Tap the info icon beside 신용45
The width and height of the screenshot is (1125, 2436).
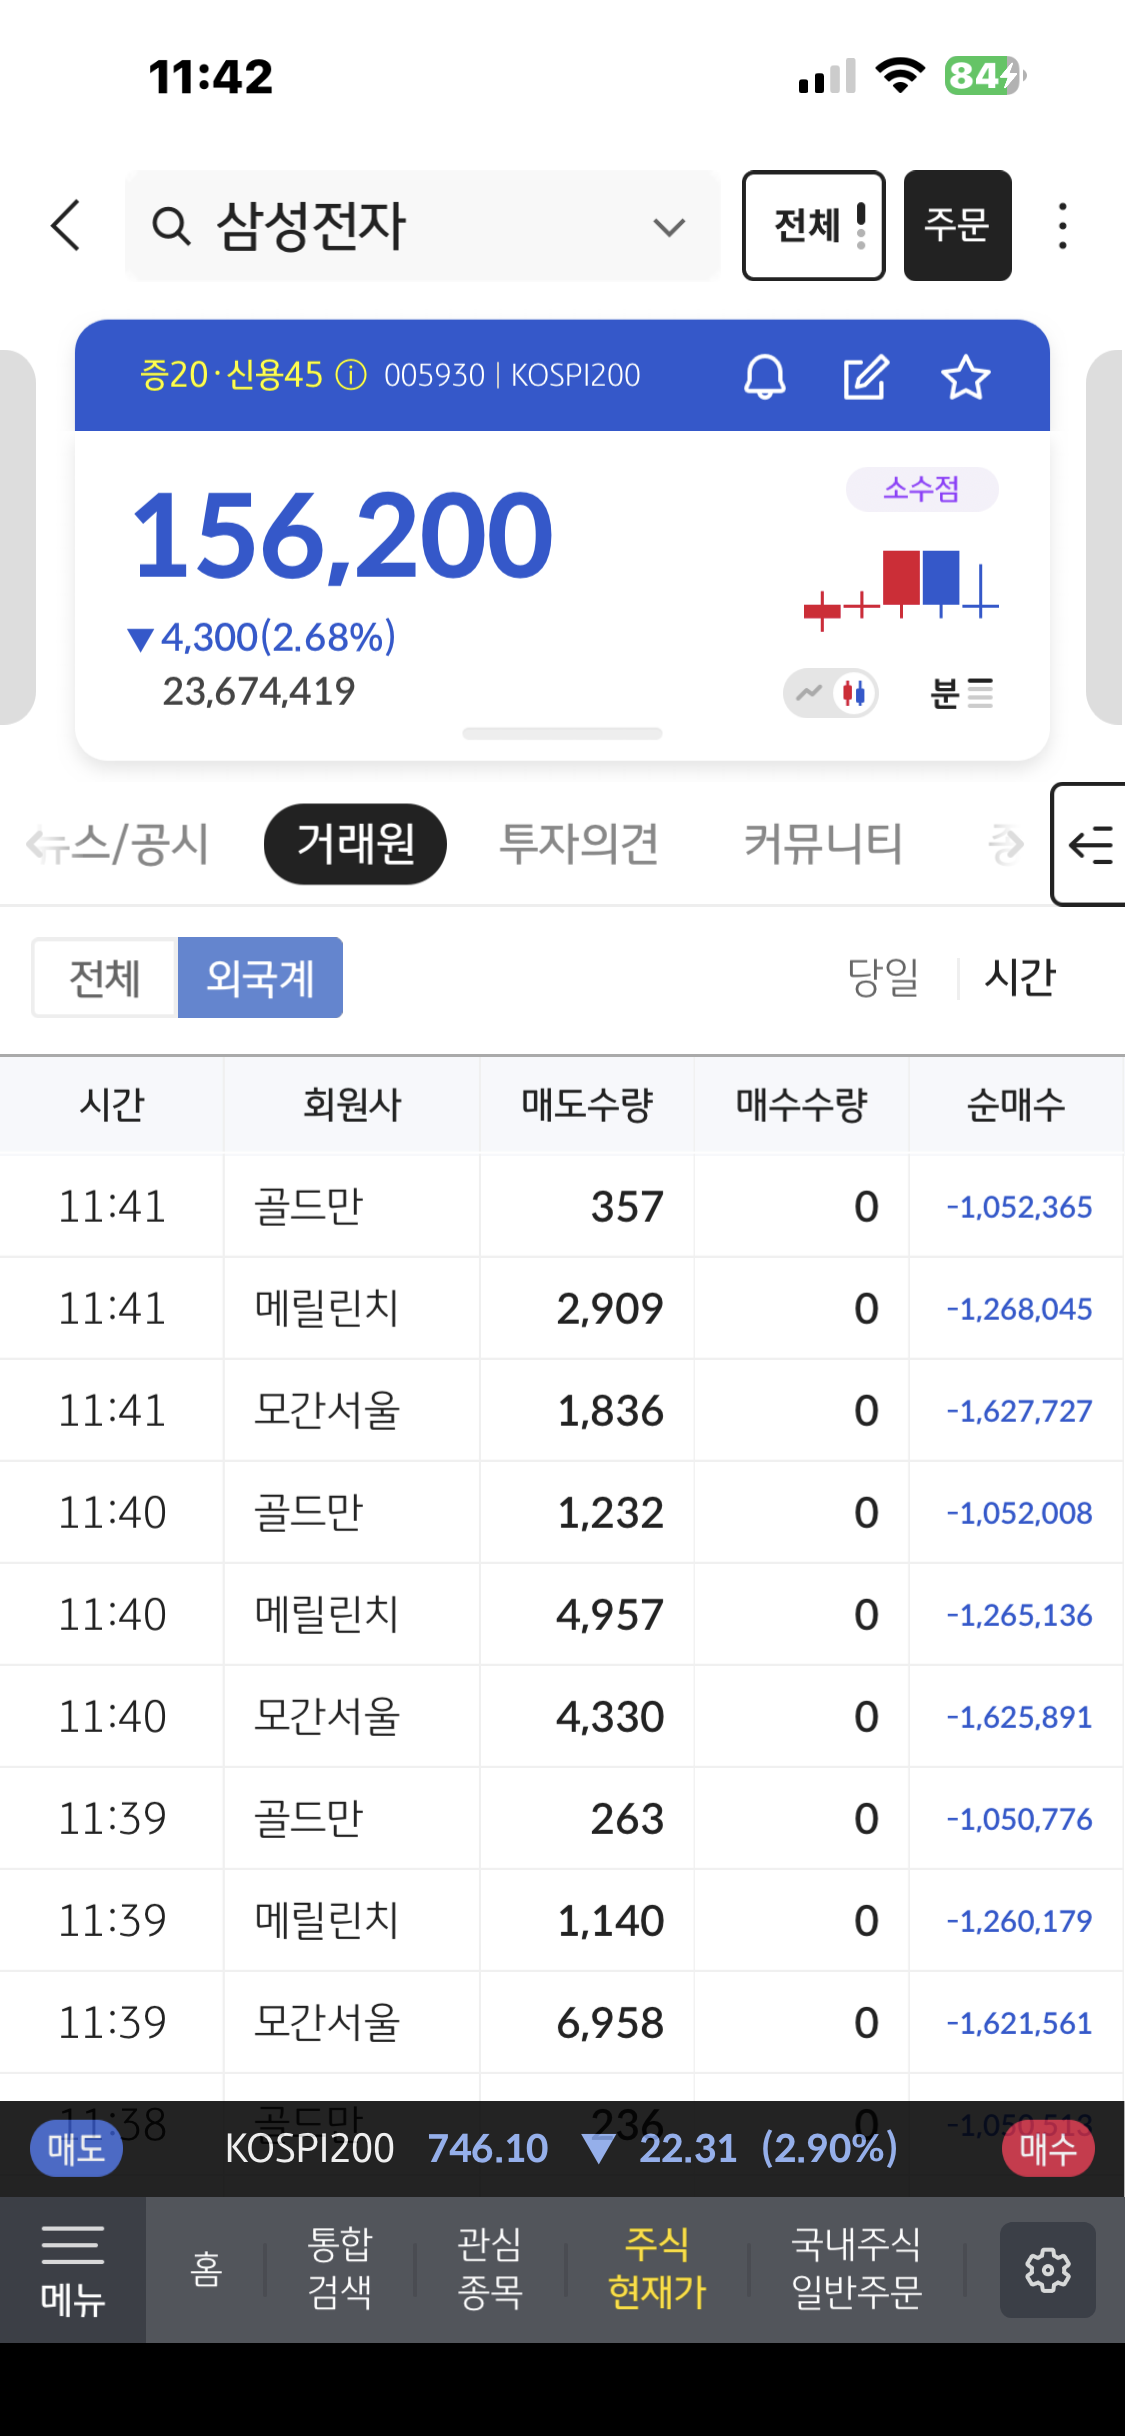[351, 375]
